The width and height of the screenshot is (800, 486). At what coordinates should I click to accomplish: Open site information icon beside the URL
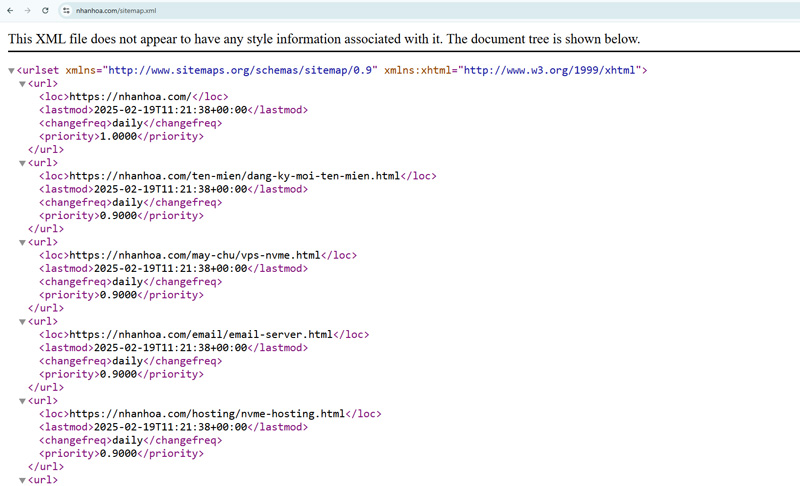tap(66, 10)
